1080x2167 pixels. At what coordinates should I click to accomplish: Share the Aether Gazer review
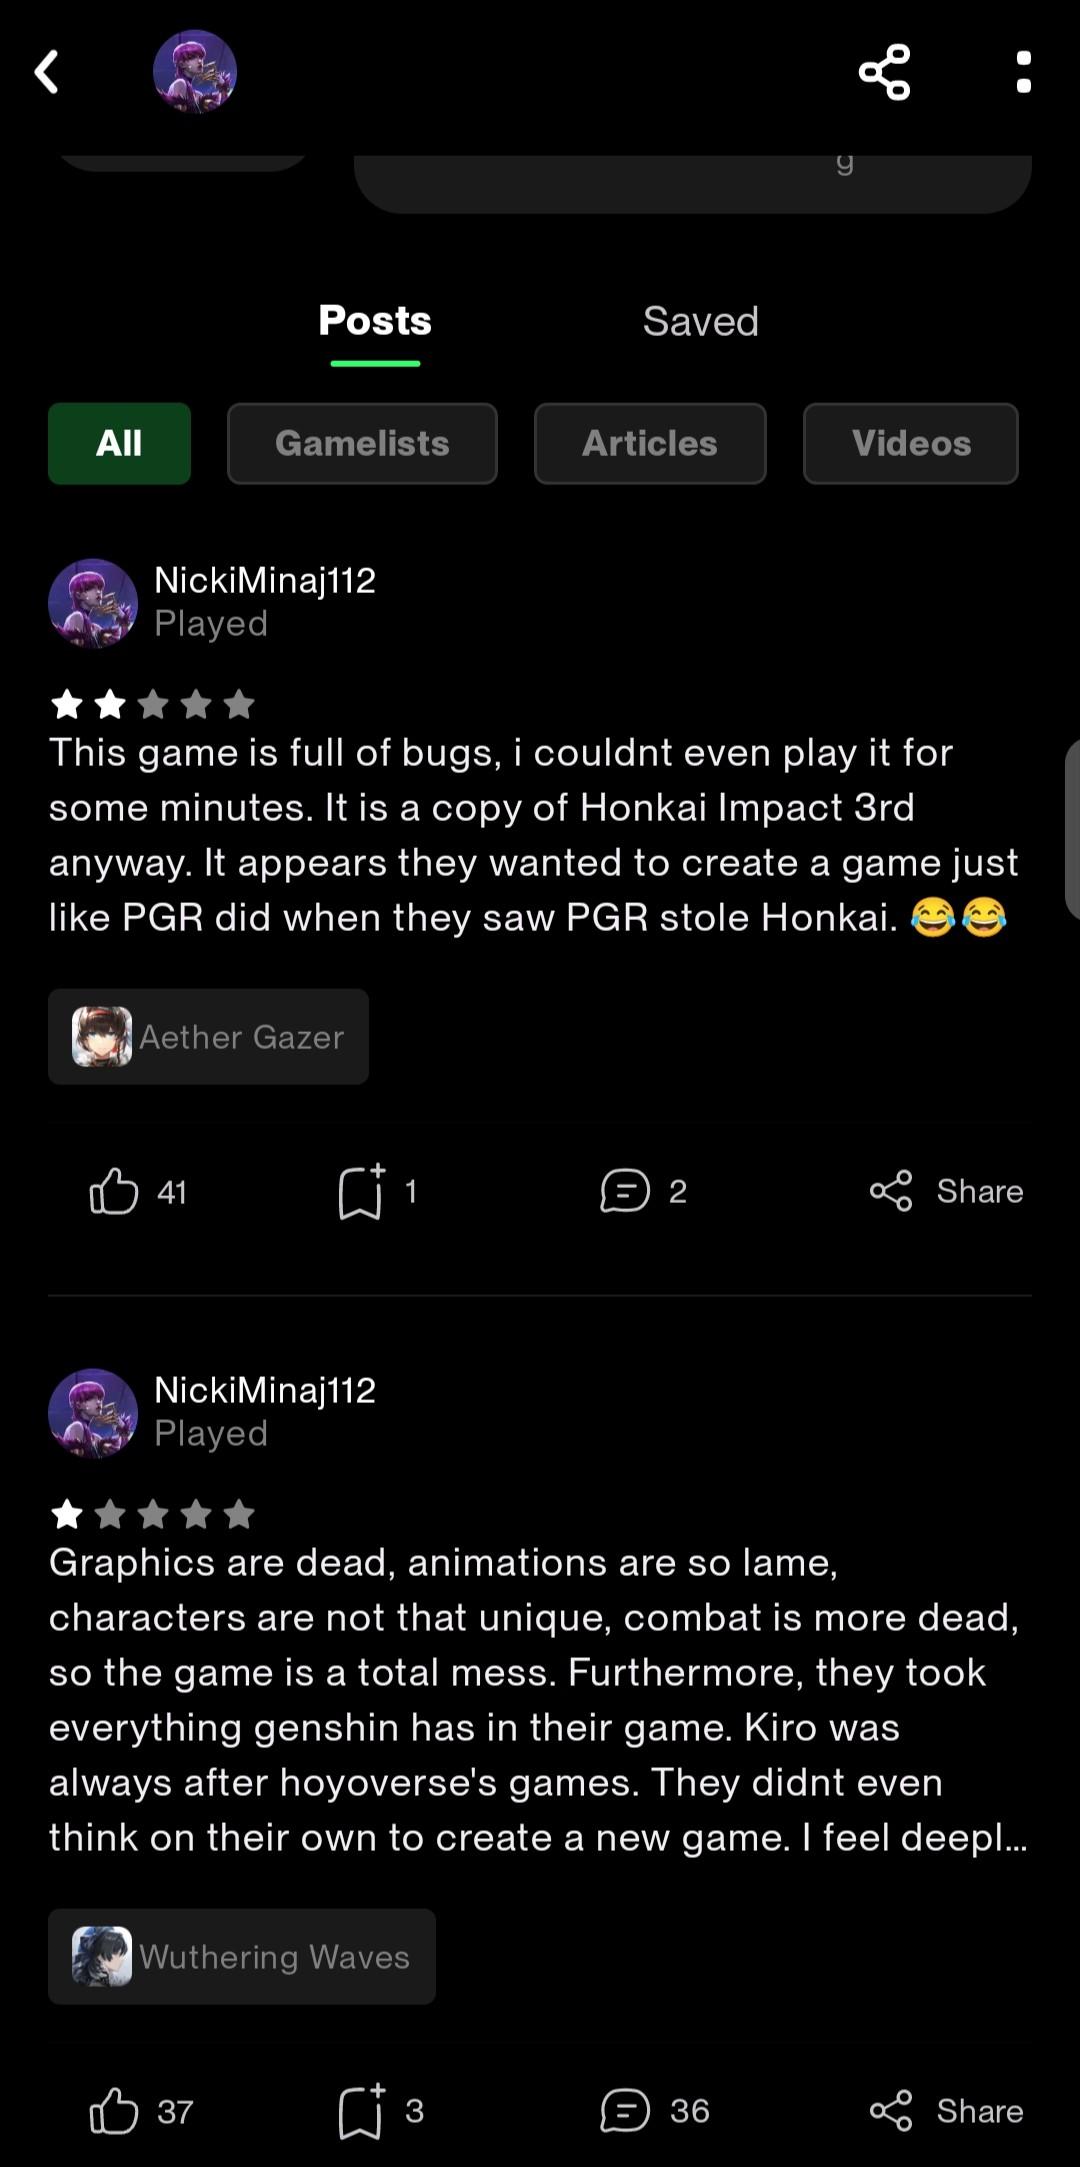coord(946,1191)
